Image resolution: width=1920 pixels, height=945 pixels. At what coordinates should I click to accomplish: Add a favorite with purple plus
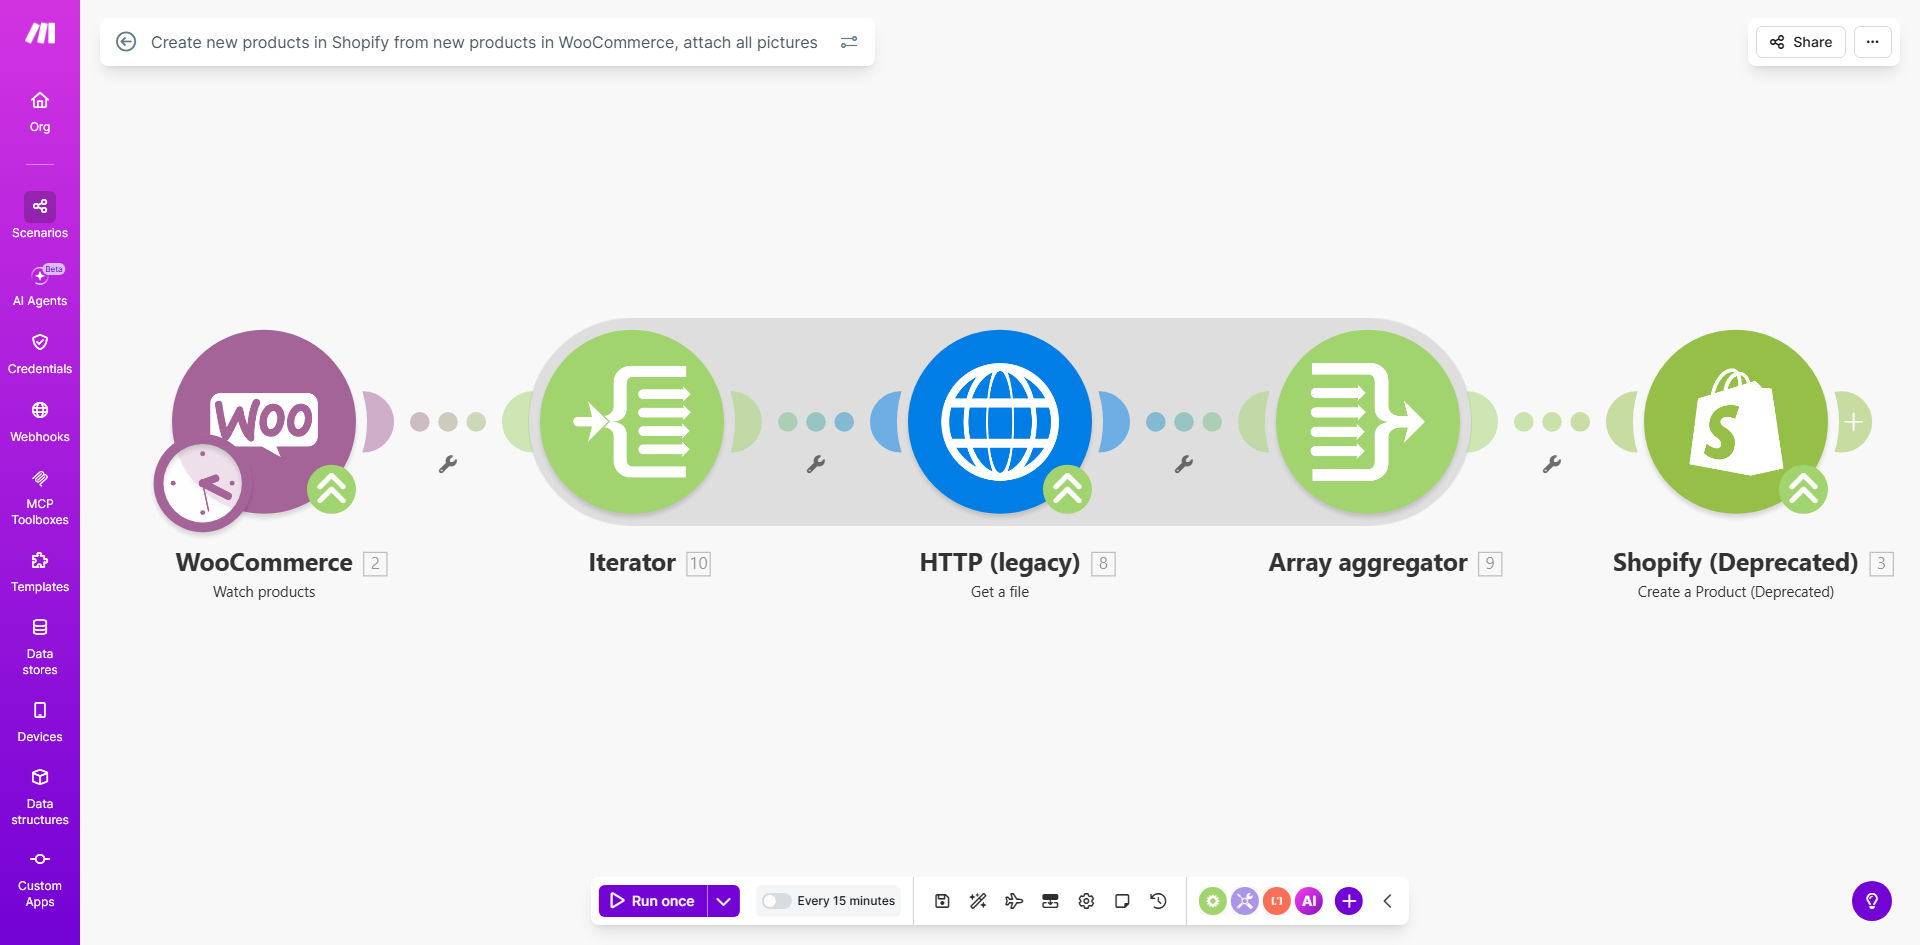[x=1349, y=901]
